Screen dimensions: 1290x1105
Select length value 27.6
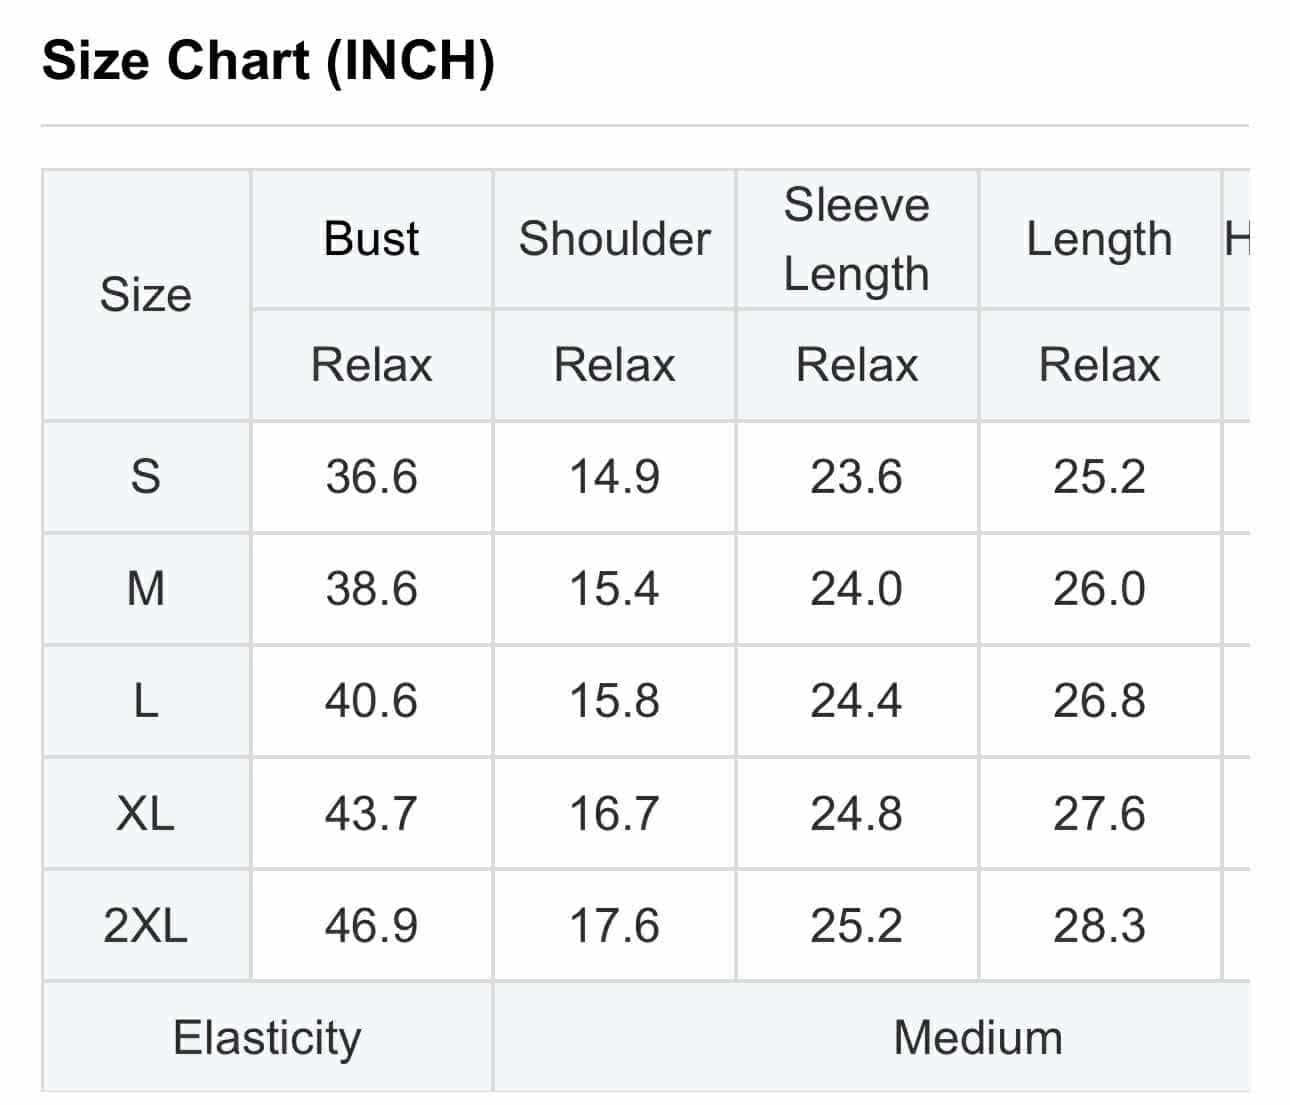(x=1099, y=813)
